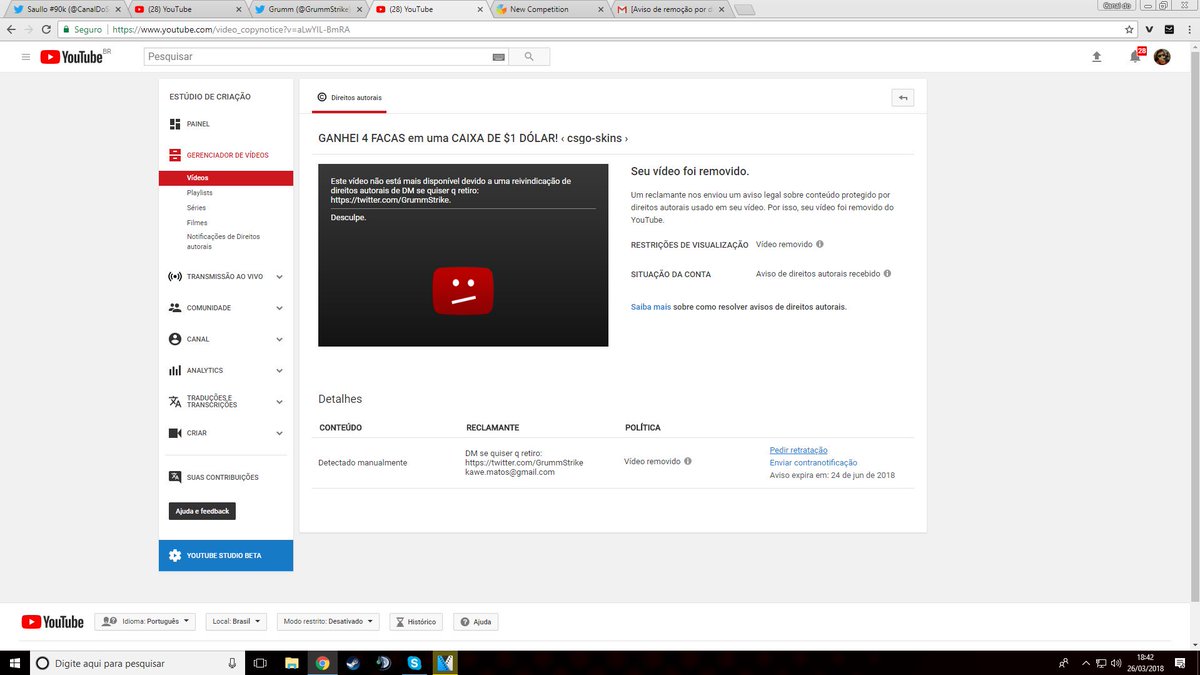Click the Ajuda footer button
This screenshot has width=1200, height=675.
[475, 621]
